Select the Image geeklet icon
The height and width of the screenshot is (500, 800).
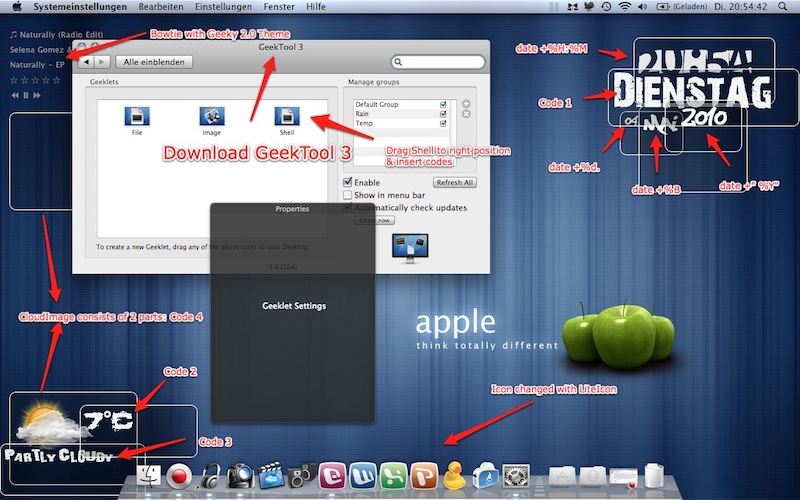[x=212, y=117]
